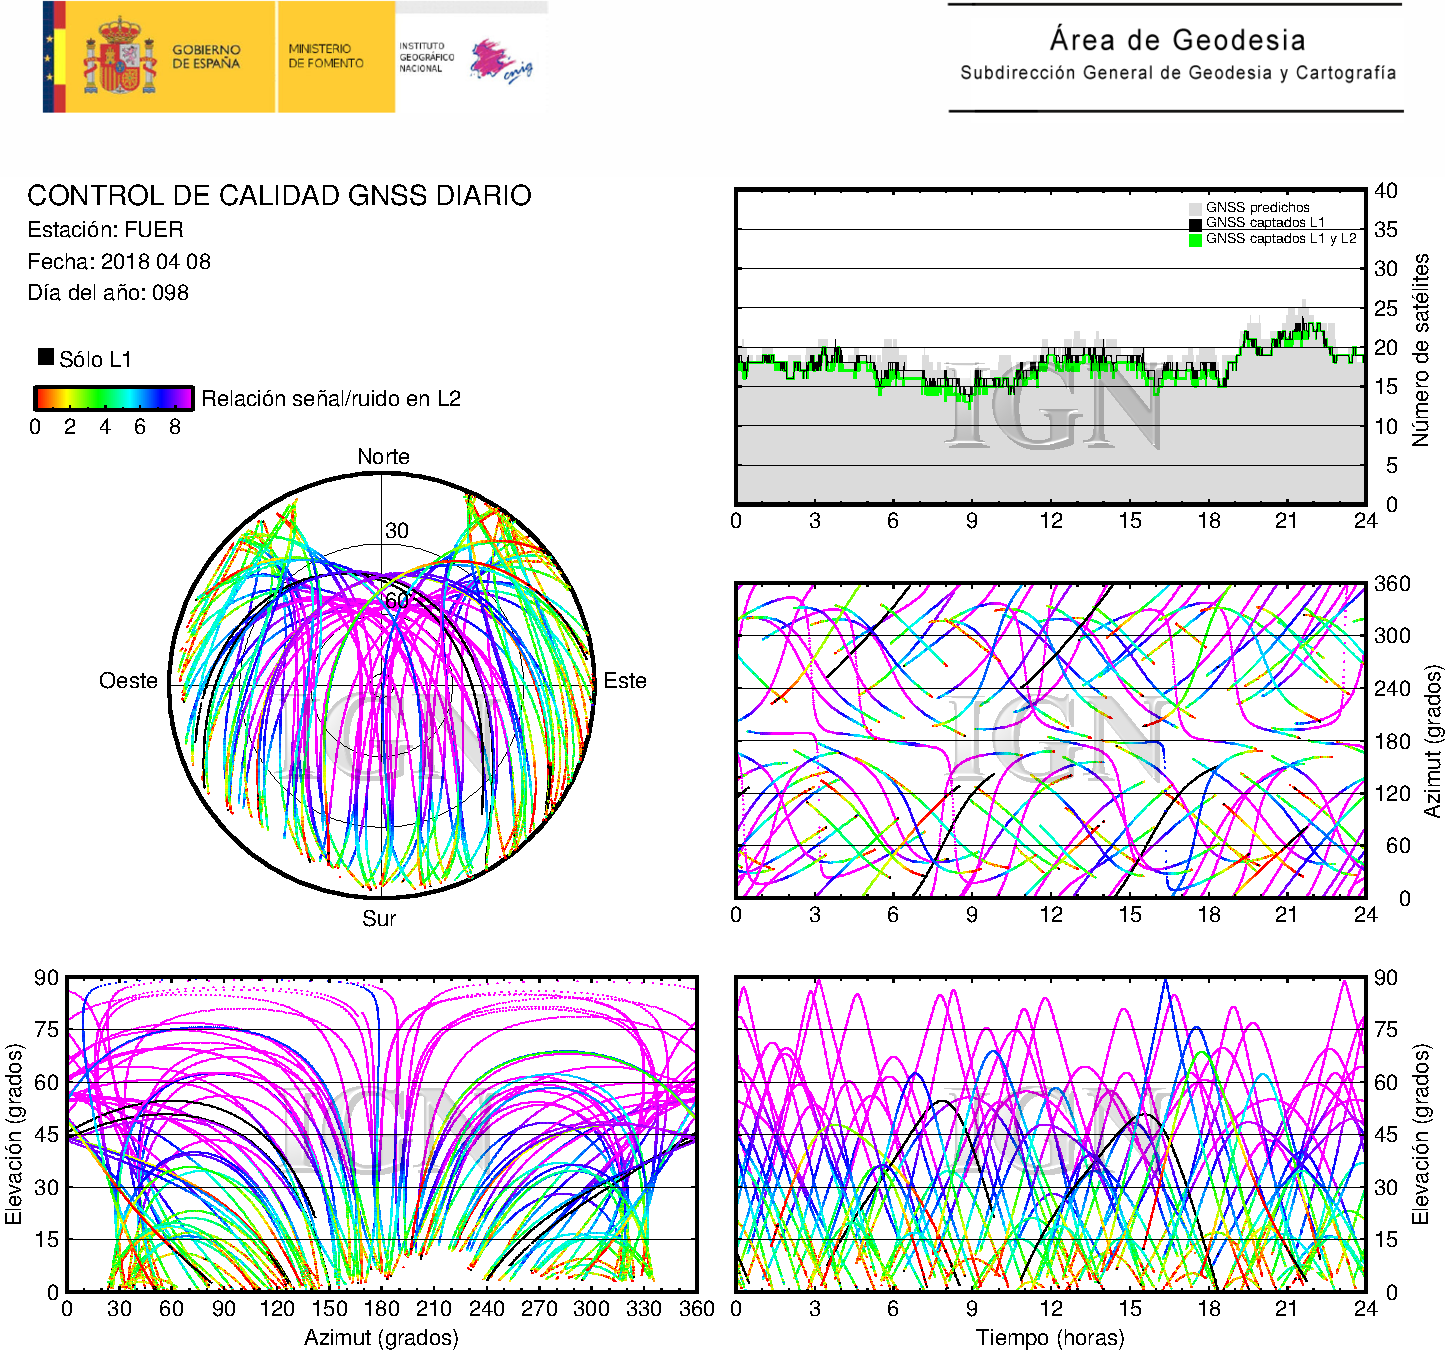Click the black GNSS captados L1 legend marker
Viewport: 1445px width, 1350px height.
(1195, 224)
